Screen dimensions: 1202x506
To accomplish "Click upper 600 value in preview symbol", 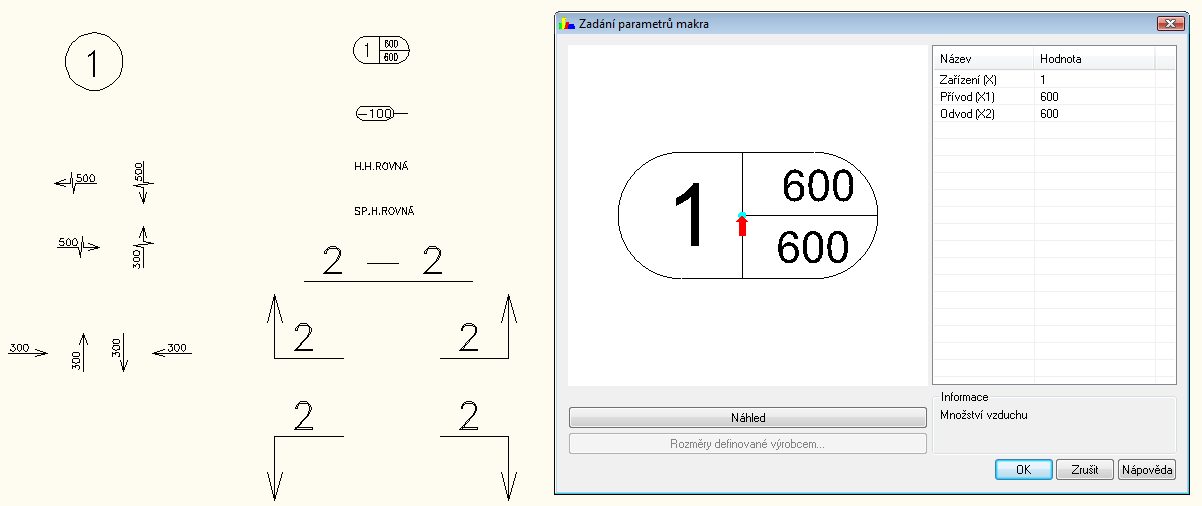I will click(818, 186).
